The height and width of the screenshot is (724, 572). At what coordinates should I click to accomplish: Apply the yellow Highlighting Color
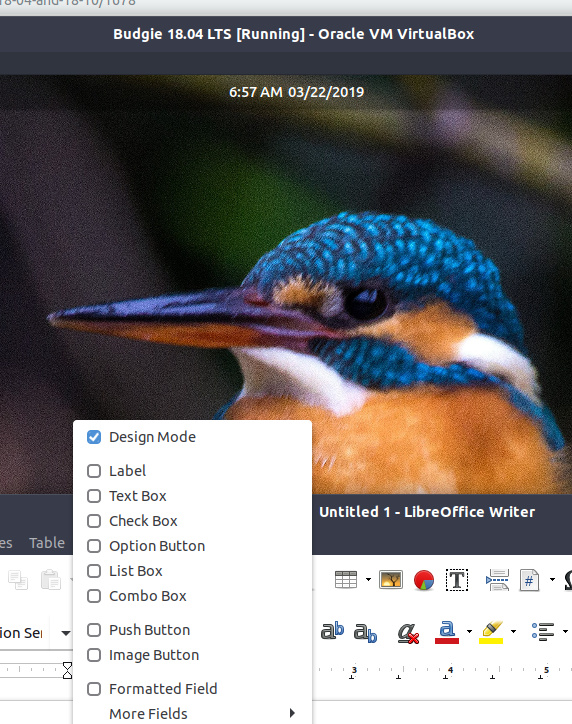pyautogui.click(x=491, y=632)
